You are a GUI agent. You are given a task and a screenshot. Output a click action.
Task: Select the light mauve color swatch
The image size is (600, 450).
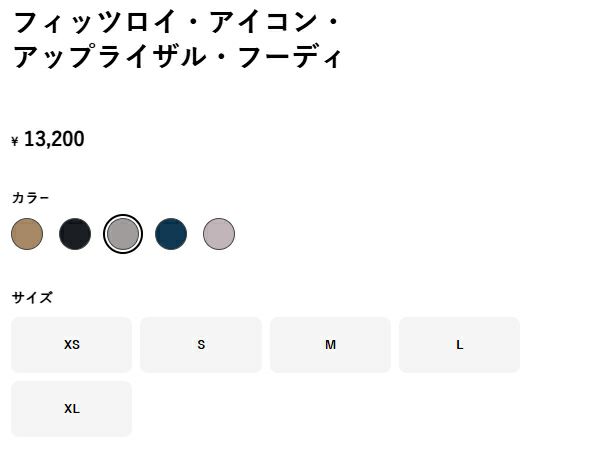coord(219,234)
